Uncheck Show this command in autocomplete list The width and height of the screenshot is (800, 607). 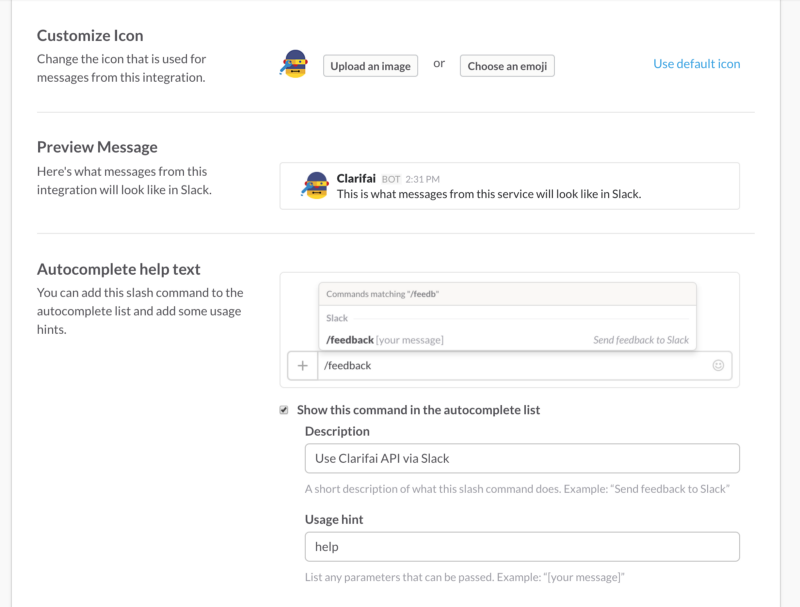pos(284,410)
